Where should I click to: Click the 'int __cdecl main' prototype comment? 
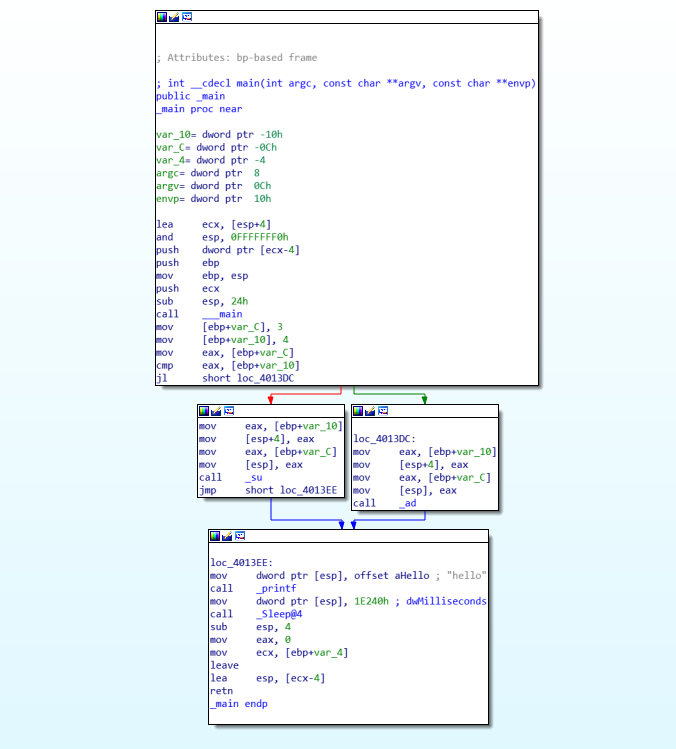tap(346, 84)
